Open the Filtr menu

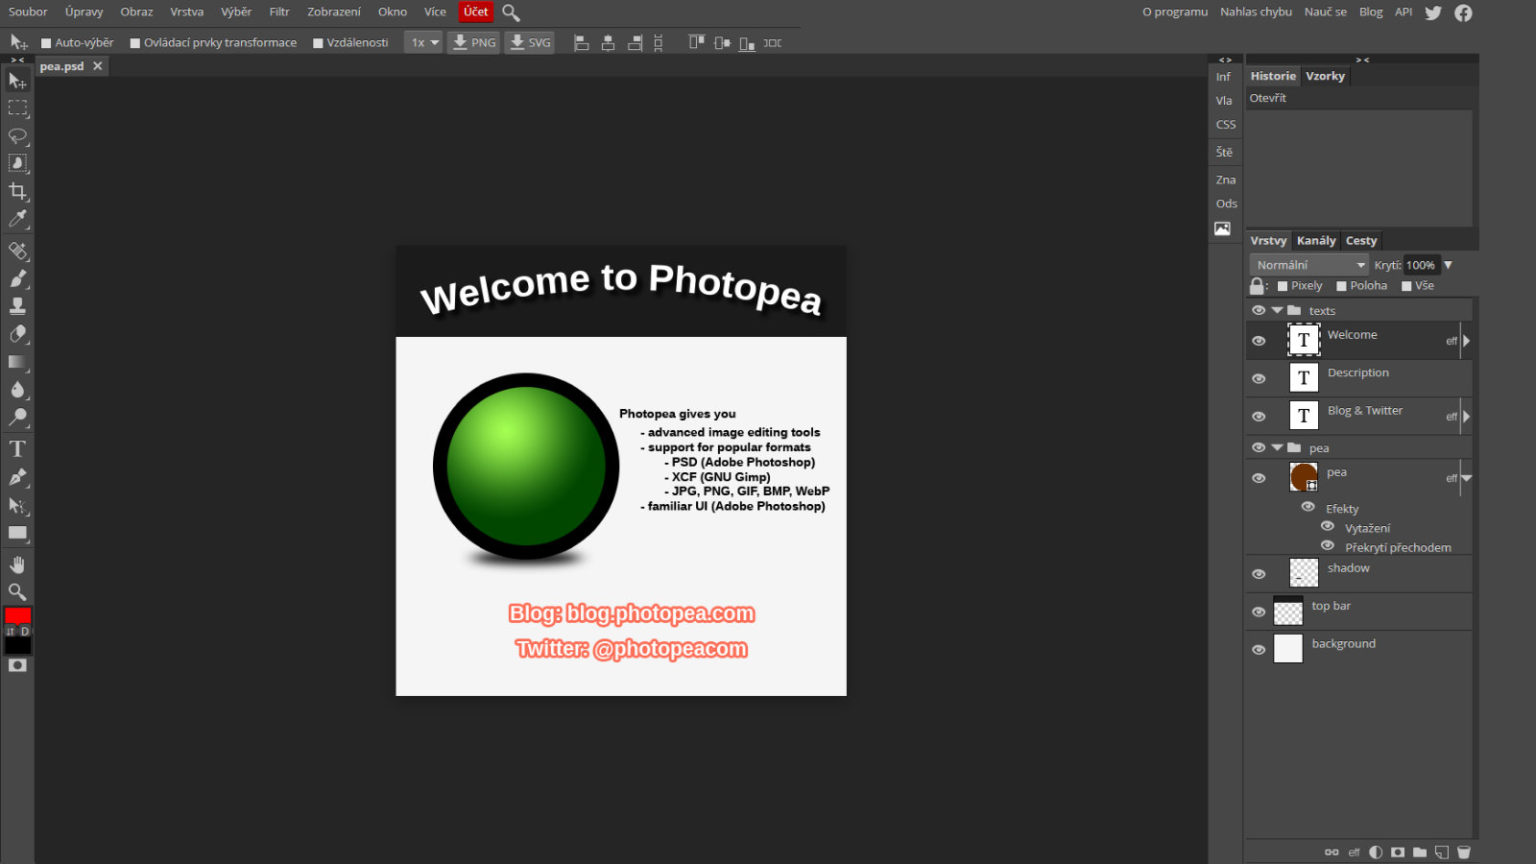(x=278, y=12)
